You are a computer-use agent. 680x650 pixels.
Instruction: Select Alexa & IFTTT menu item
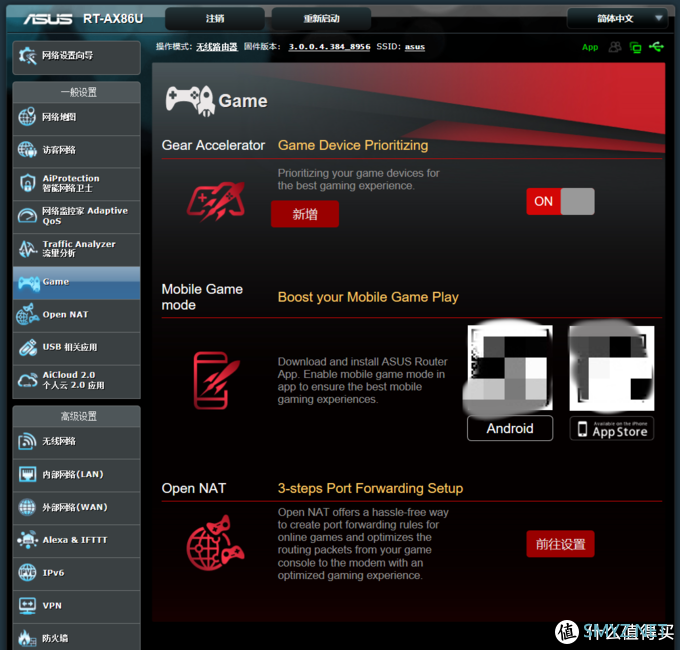coord(77,541)
